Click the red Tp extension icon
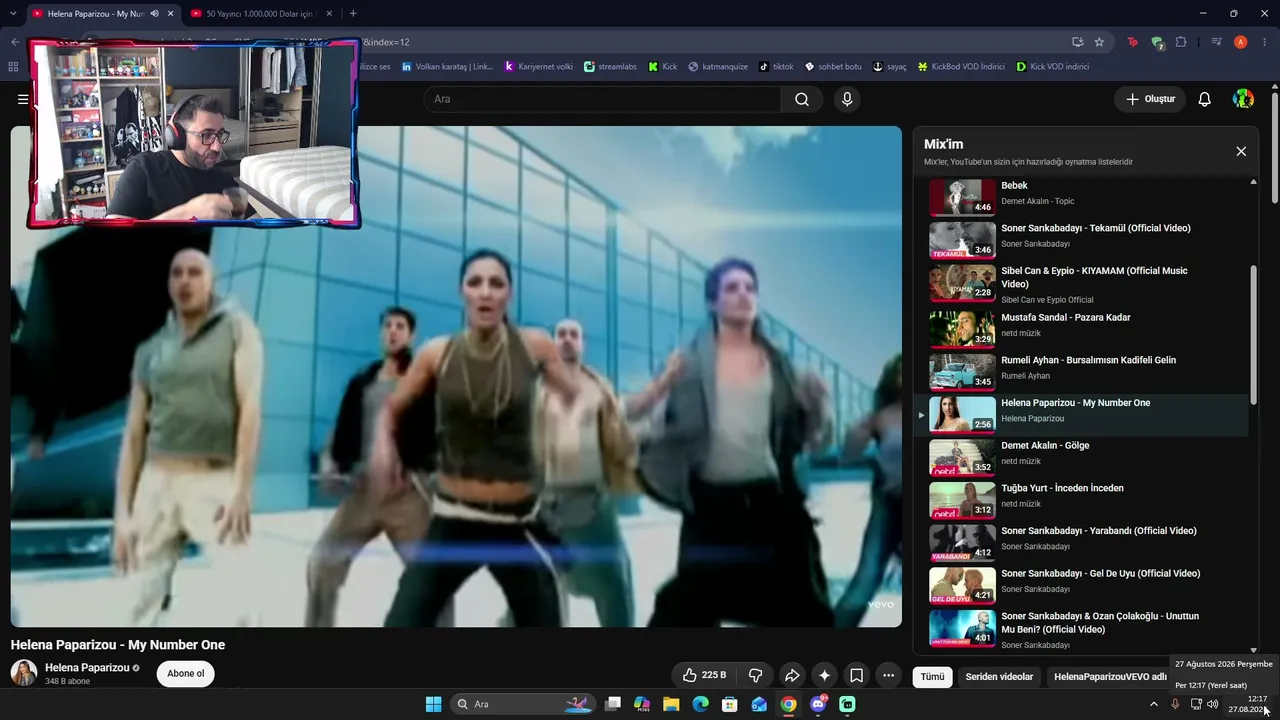 pyautogui.click(x=1132, y=42)
